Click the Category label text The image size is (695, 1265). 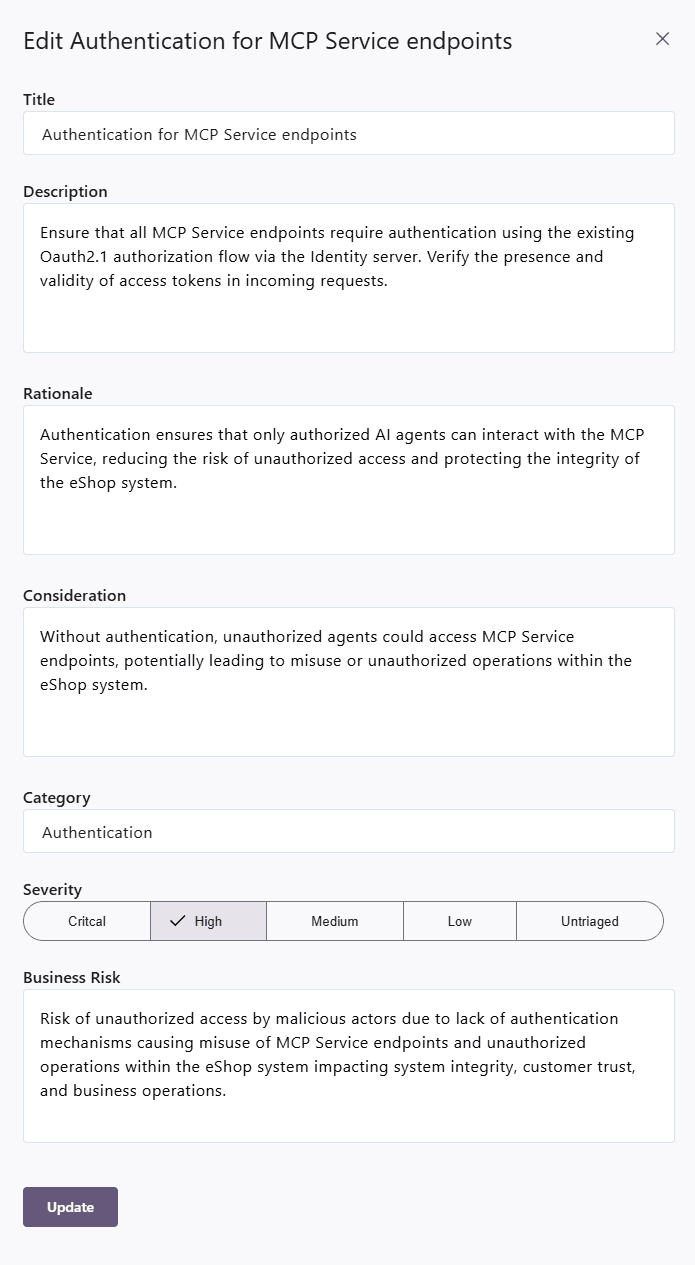coord(57,798)
